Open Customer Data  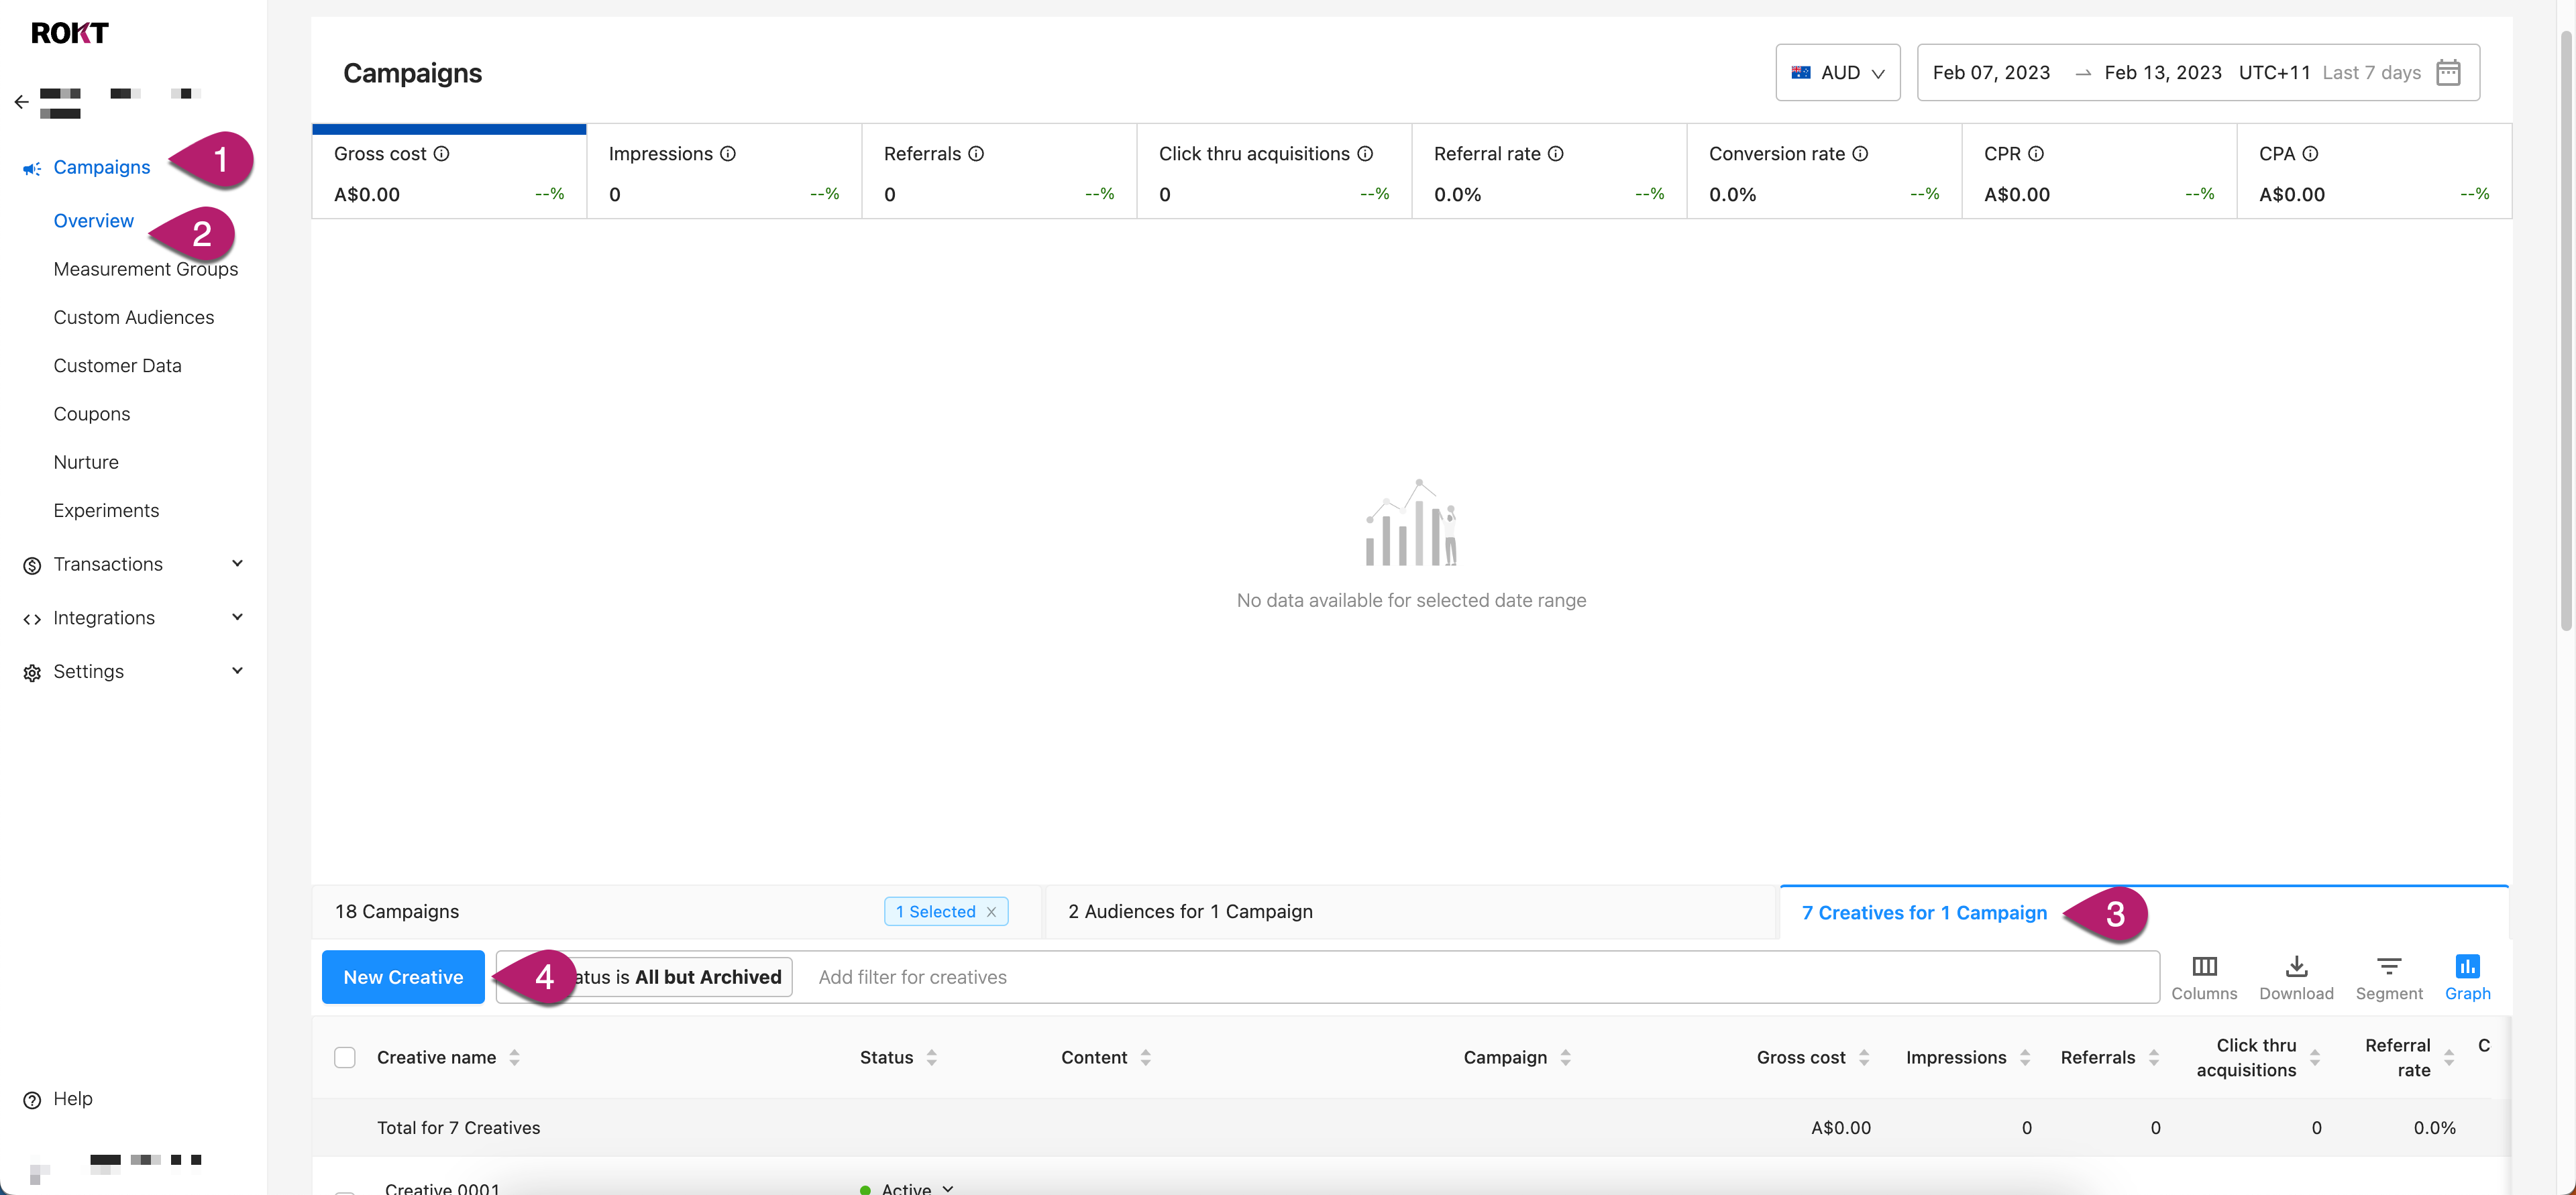(117, 366)
